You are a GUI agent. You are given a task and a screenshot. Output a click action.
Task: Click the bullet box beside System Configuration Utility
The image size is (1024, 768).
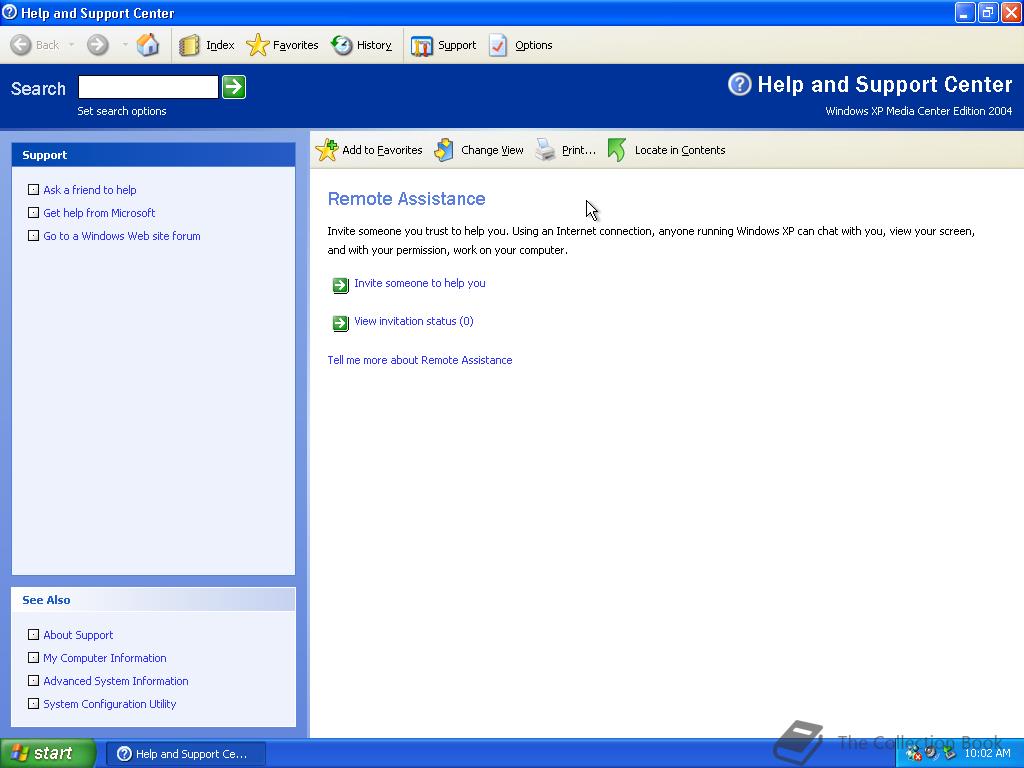[33, 703]
